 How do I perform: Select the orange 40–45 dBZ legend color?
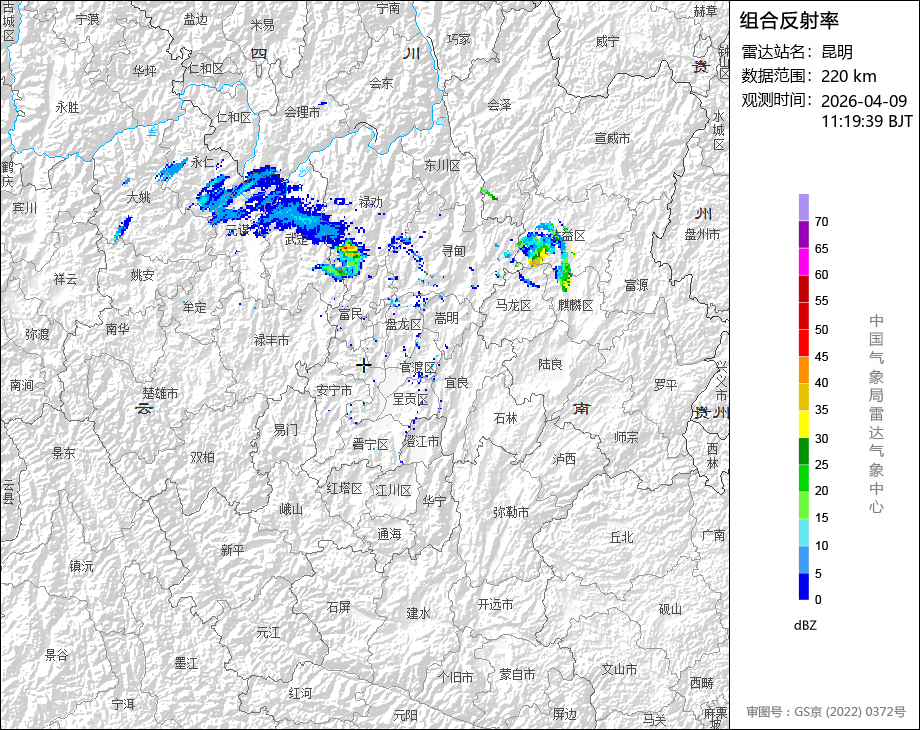pos(804,370)
